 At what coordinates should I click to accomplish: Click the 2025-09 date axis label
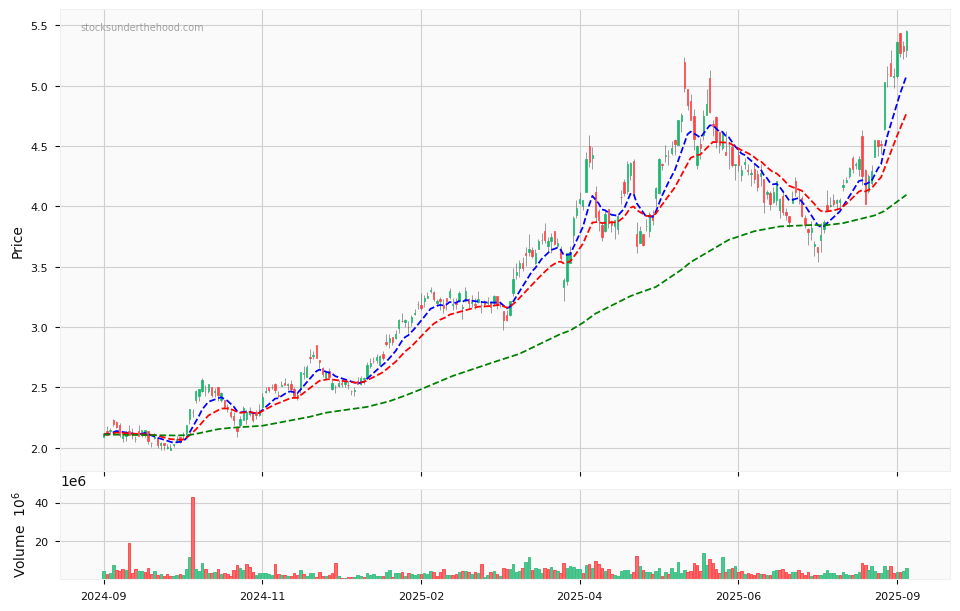click(897, 595)
